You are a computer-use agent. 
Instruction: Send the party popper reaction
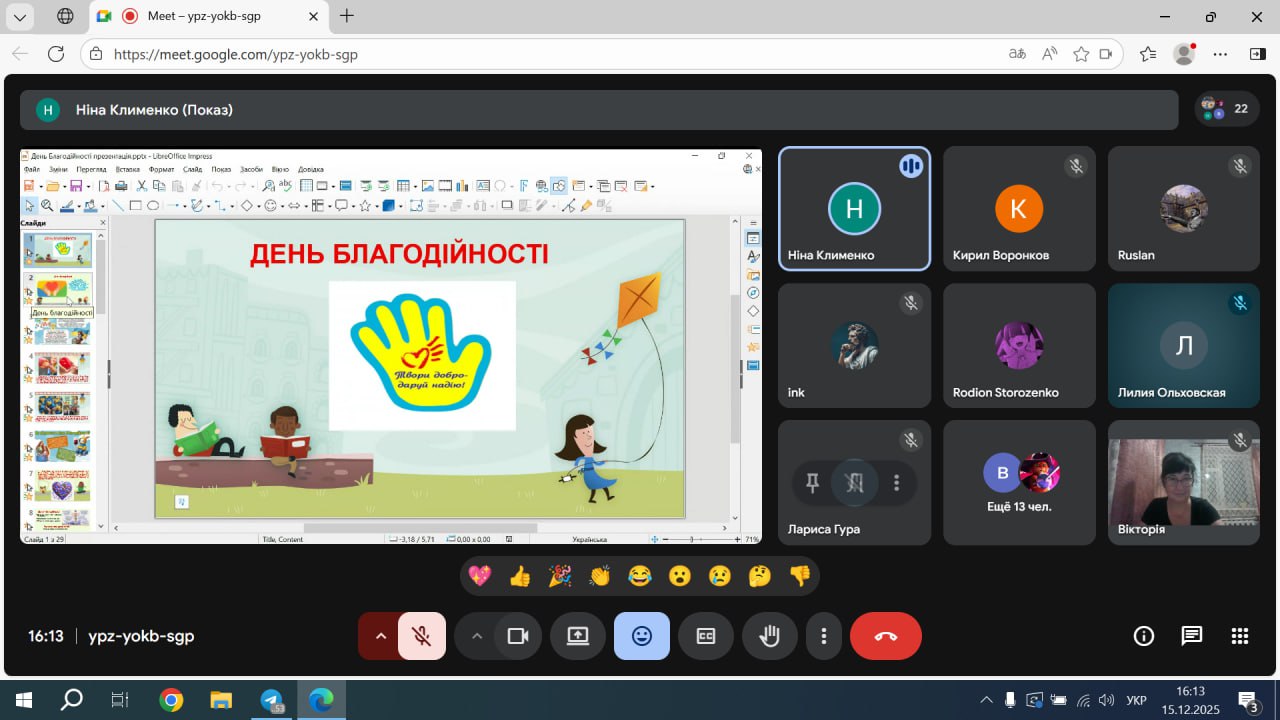(560, 576)
